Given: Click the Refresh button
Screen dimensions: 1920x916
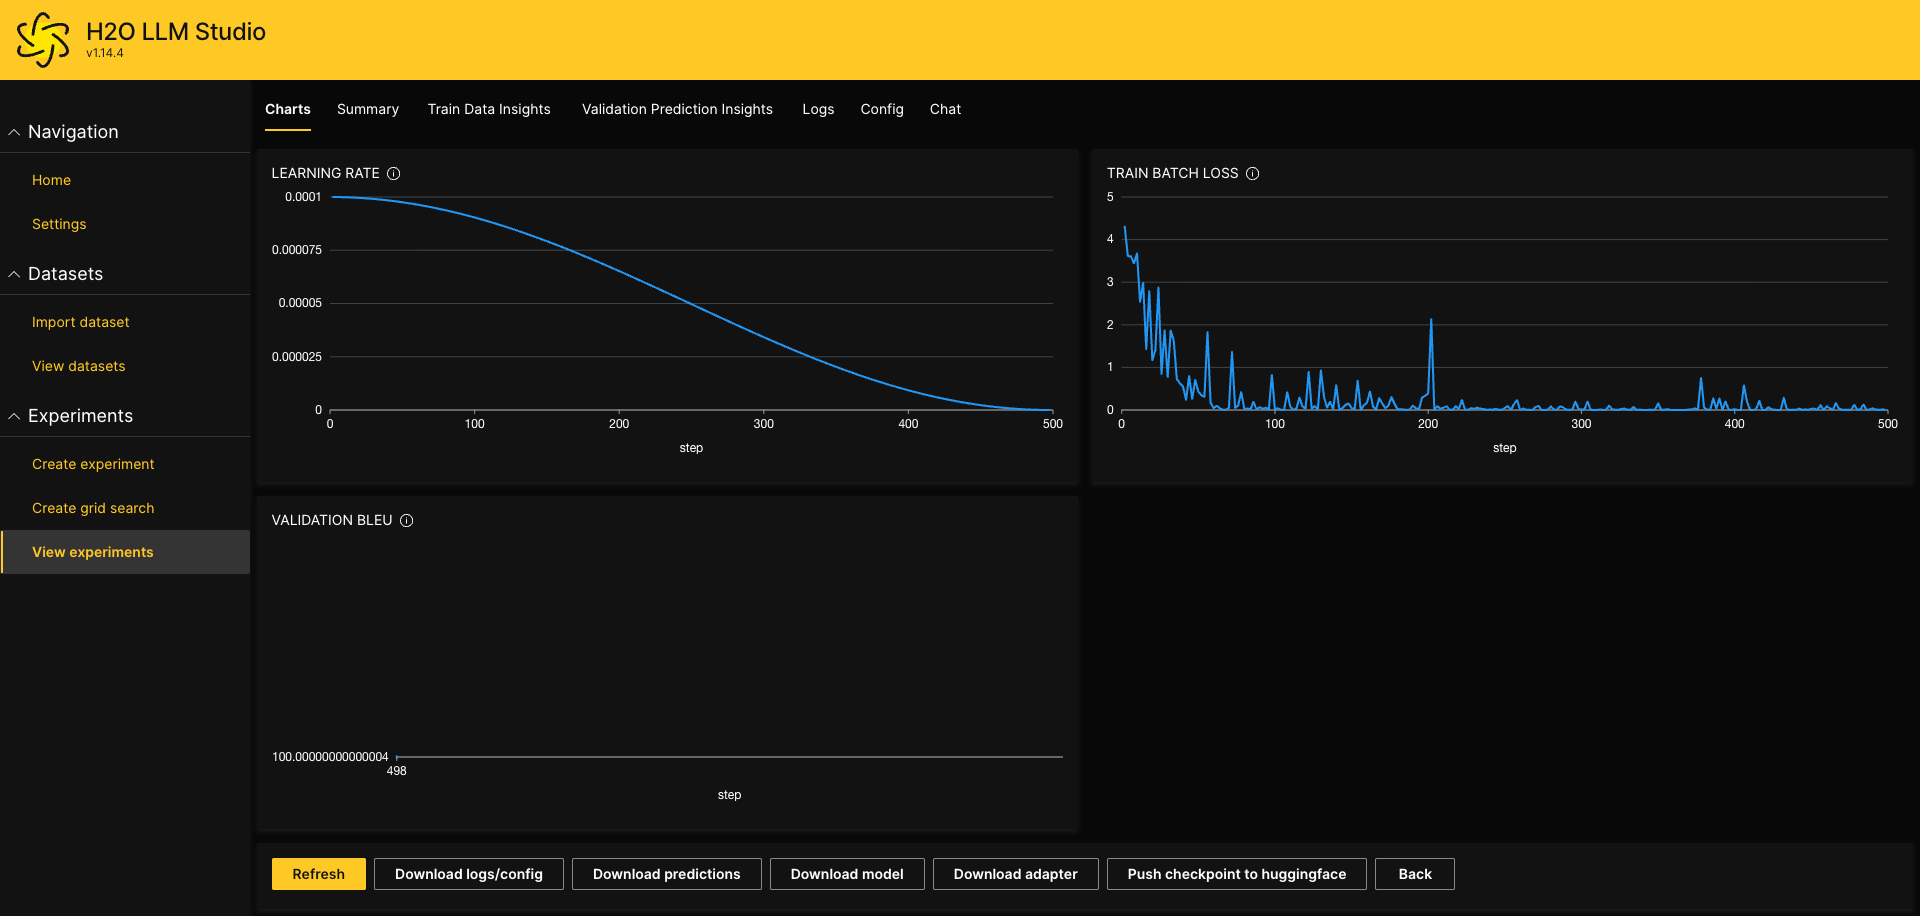Looking at the screenshot, I should pyautogui.click(x=319, y=874).
